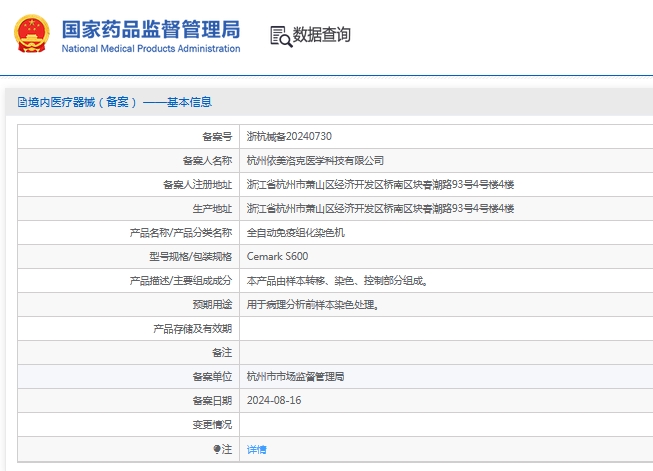Open the 数据查询 search icon
Image resolution: width=653 pixels, height=471 pixels.
[x=281, y=37]
